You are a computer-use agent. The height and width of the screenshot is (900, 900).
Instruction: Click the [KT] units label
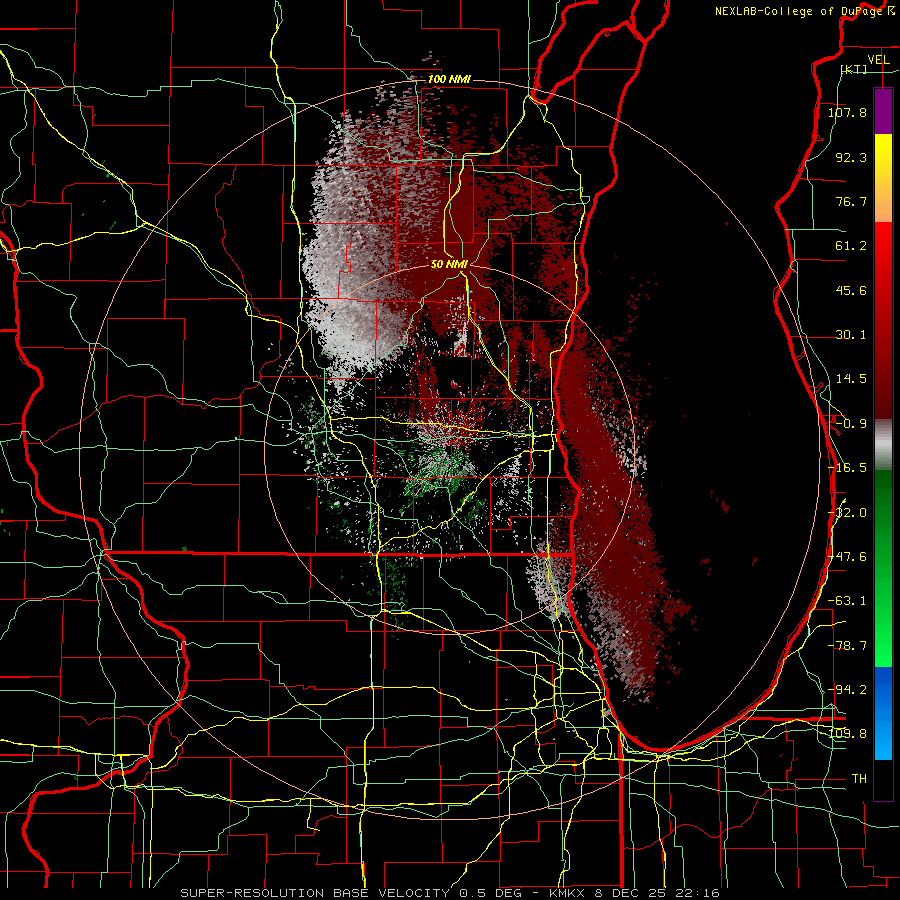point(854,69)
